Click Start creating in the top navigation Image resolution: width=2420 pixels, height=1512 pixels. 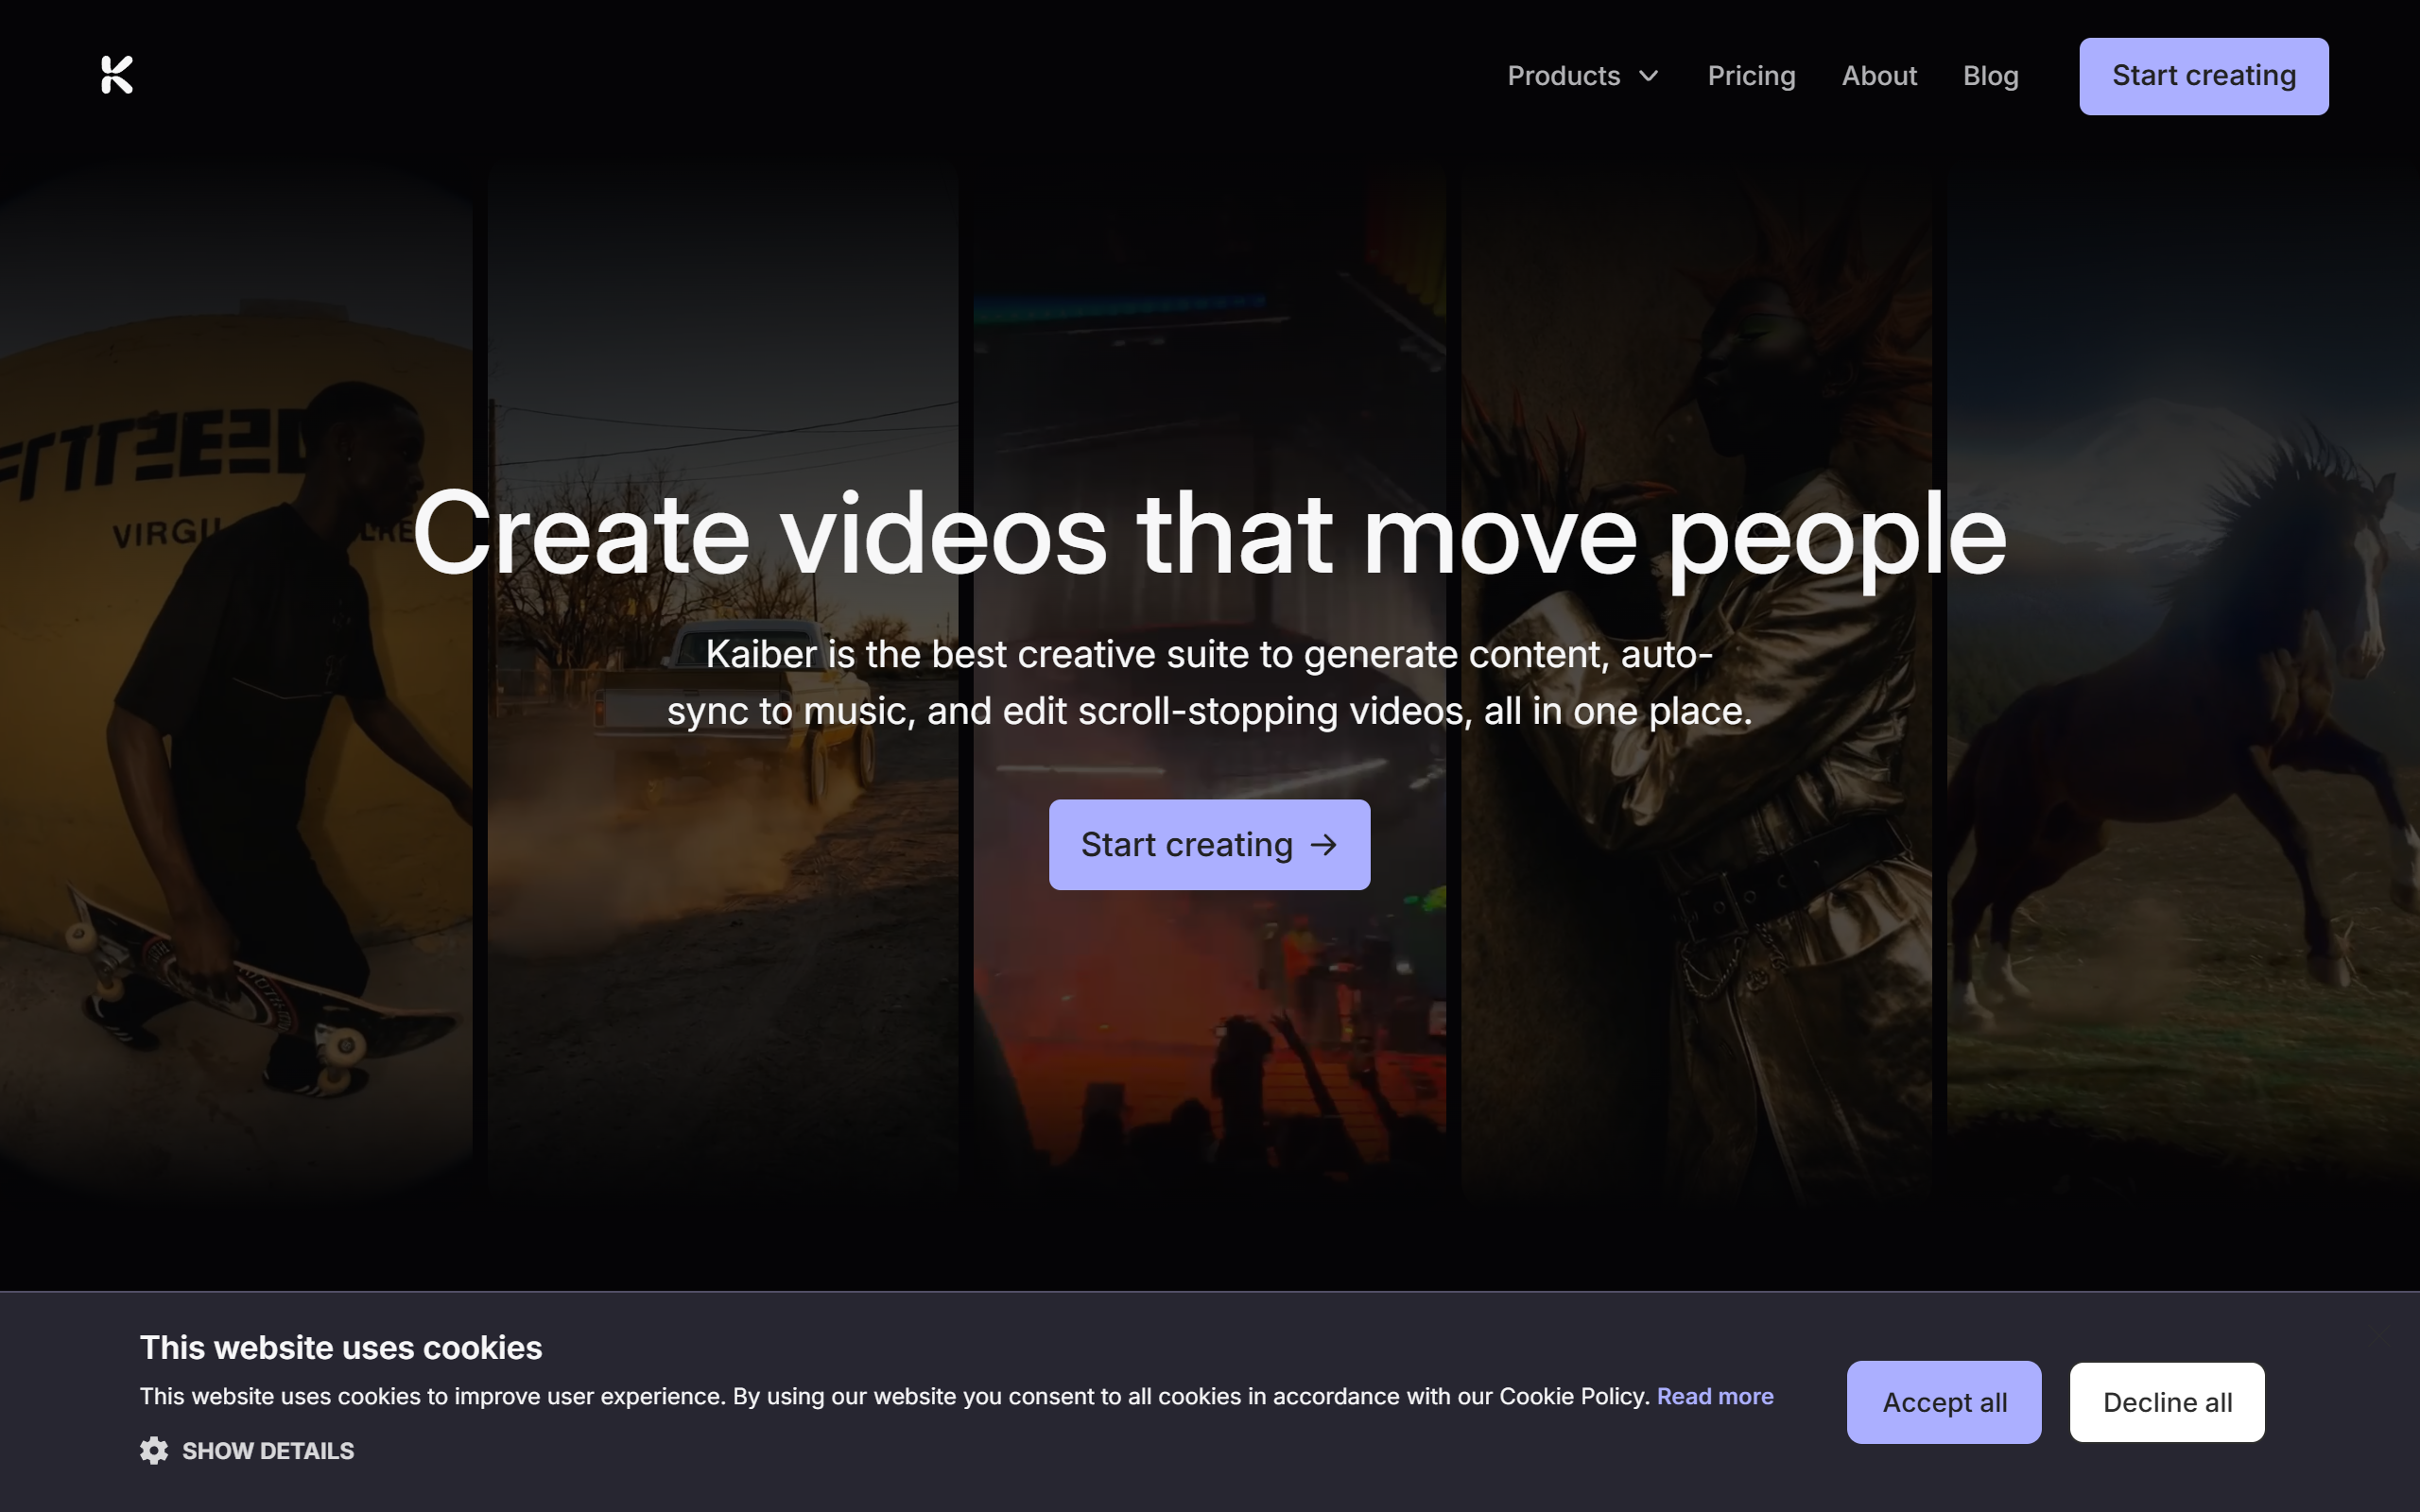point(2204,76)
